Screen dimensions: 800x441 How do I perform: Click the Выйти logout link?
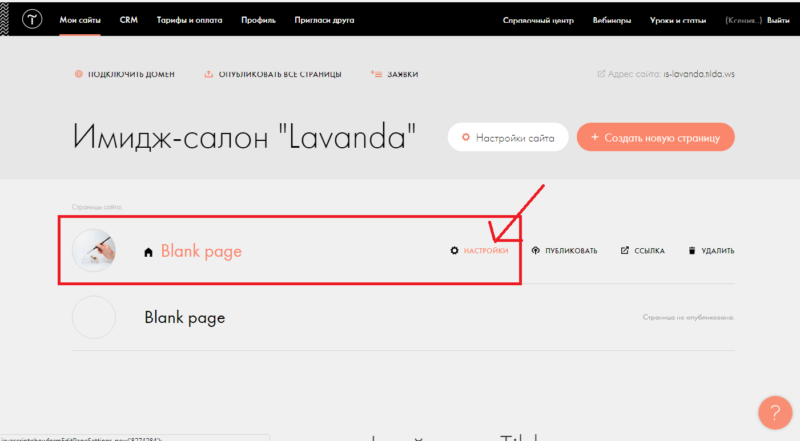pyautogui.click(x=778, y=20)
